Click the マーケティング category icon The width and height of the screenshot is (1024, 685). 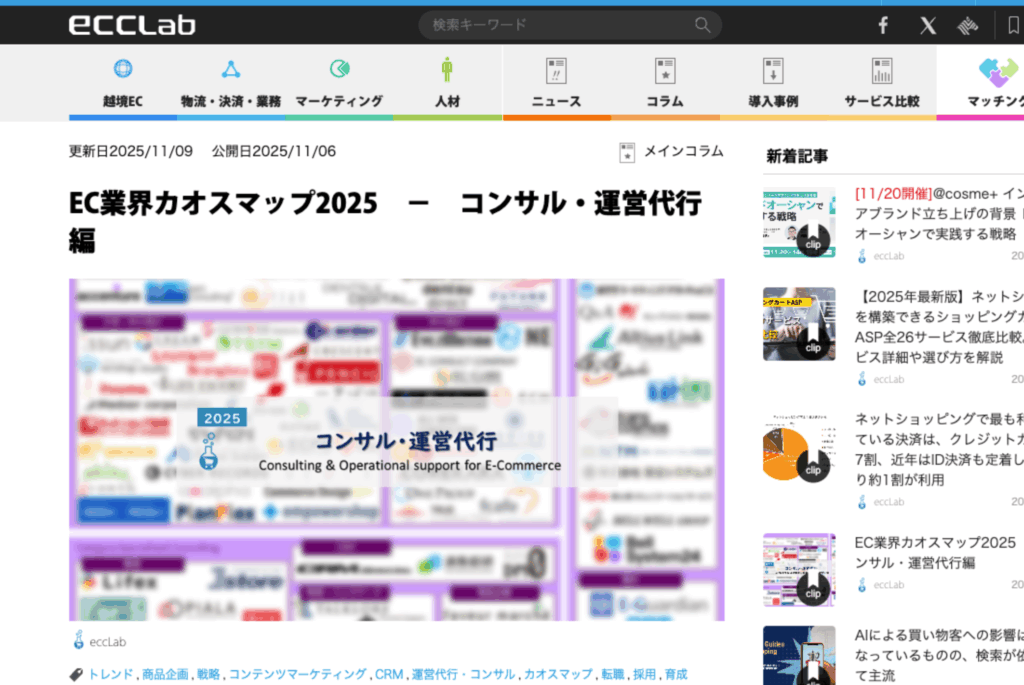point(339,69)
